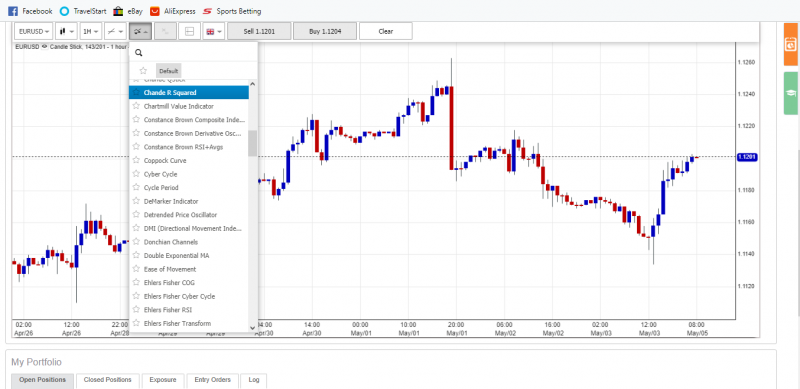
Task: Choose Constance Brown Derivative Oscillator
Action: pos(189,133)
